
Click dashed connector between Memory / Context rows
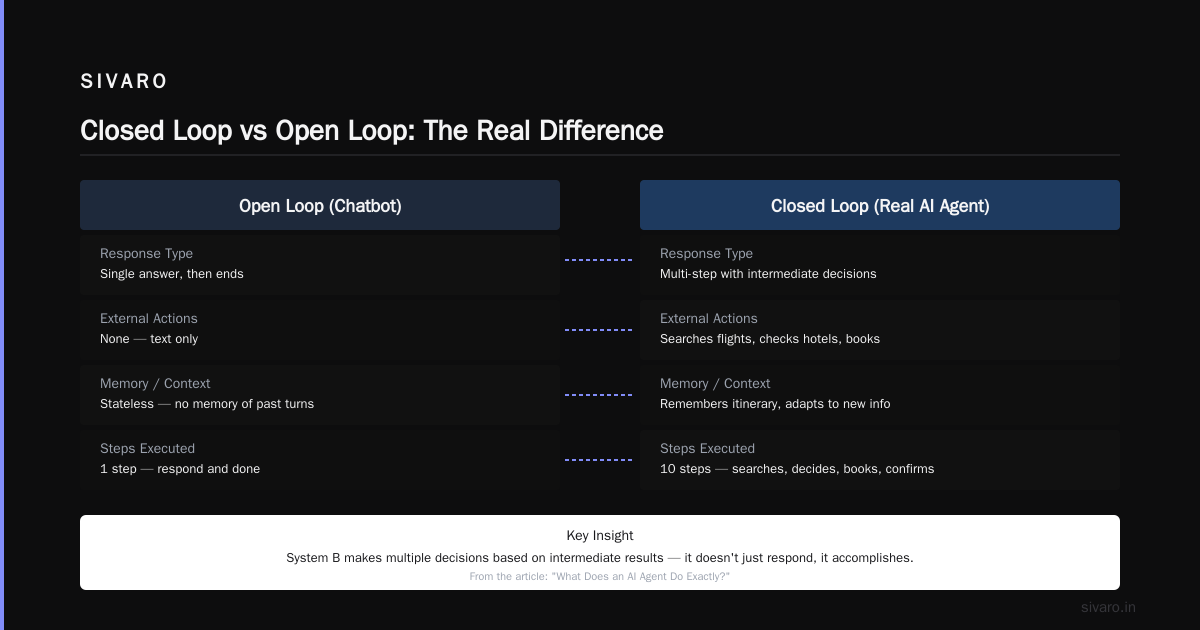(599, 395)
